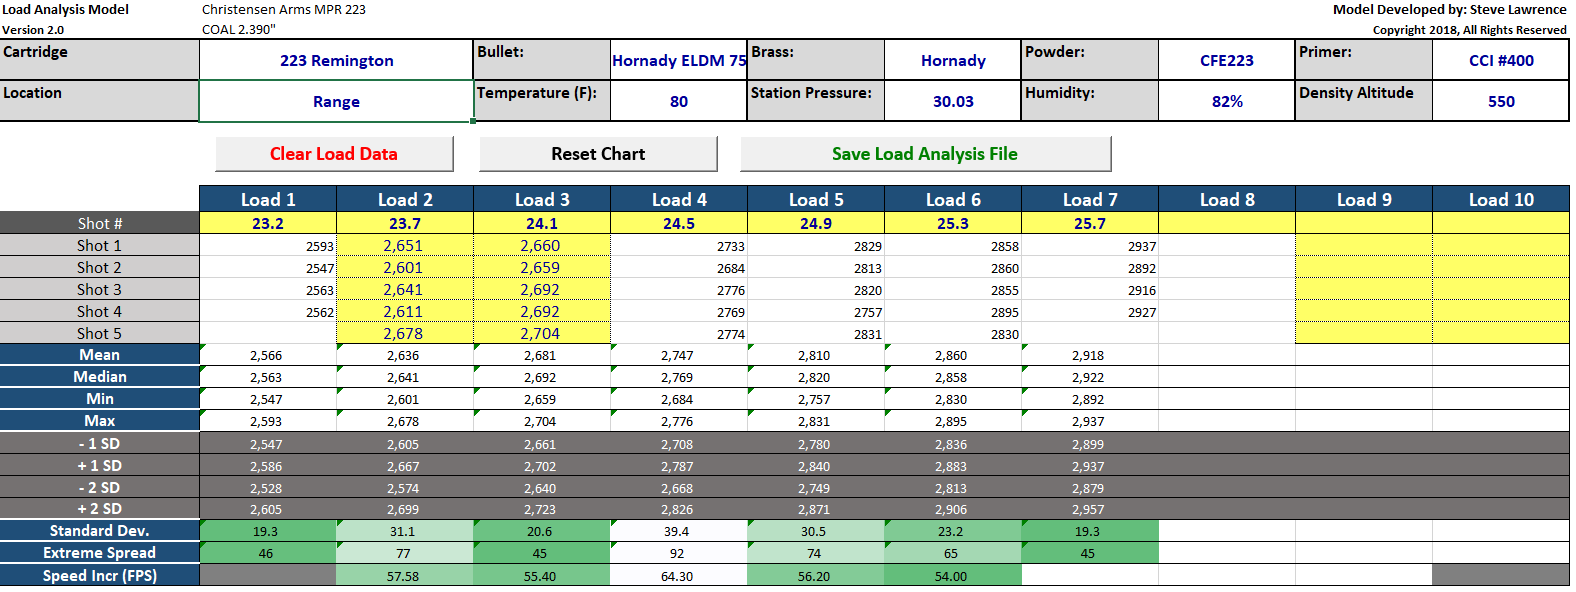This screenshot has height=592, width=1576.
Task: Click the Clear Load Data button
Action: (334, 154)
